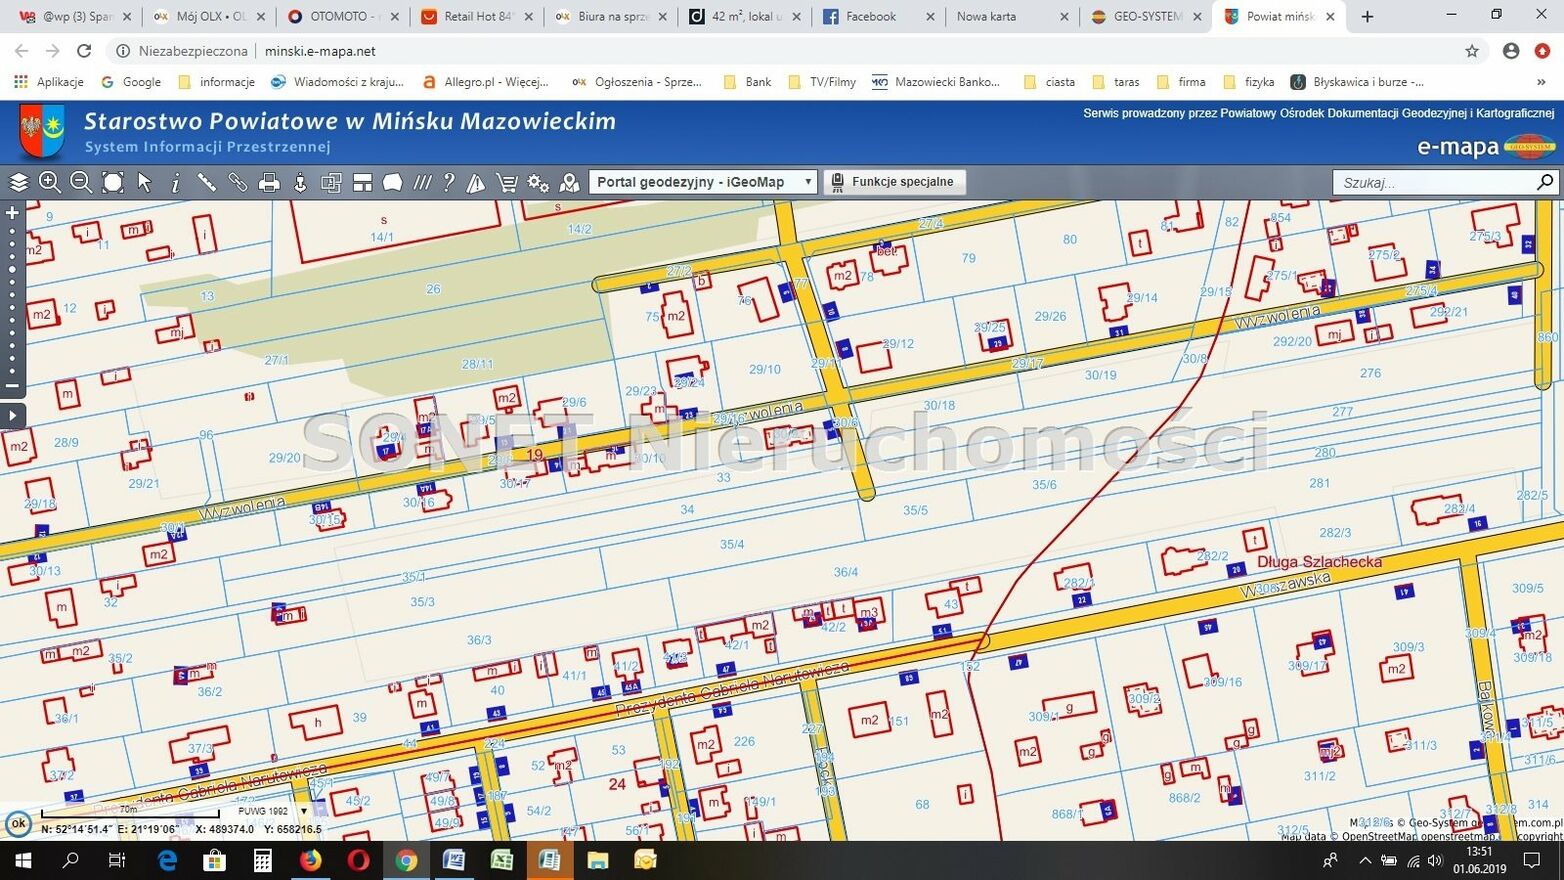Open the shopping cart icon in toolbar
The image size is (1564, 880).
pyautogui.click(x=507, y=182)
